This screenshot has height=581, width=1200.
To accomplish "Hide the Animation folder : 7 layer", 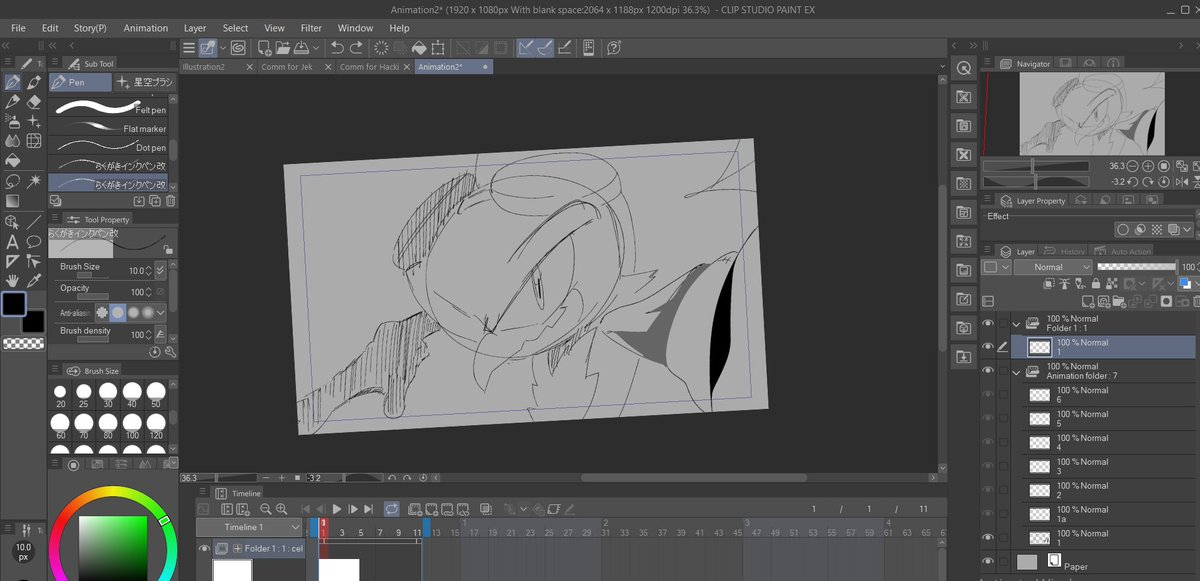I will [x=988, y=371].
